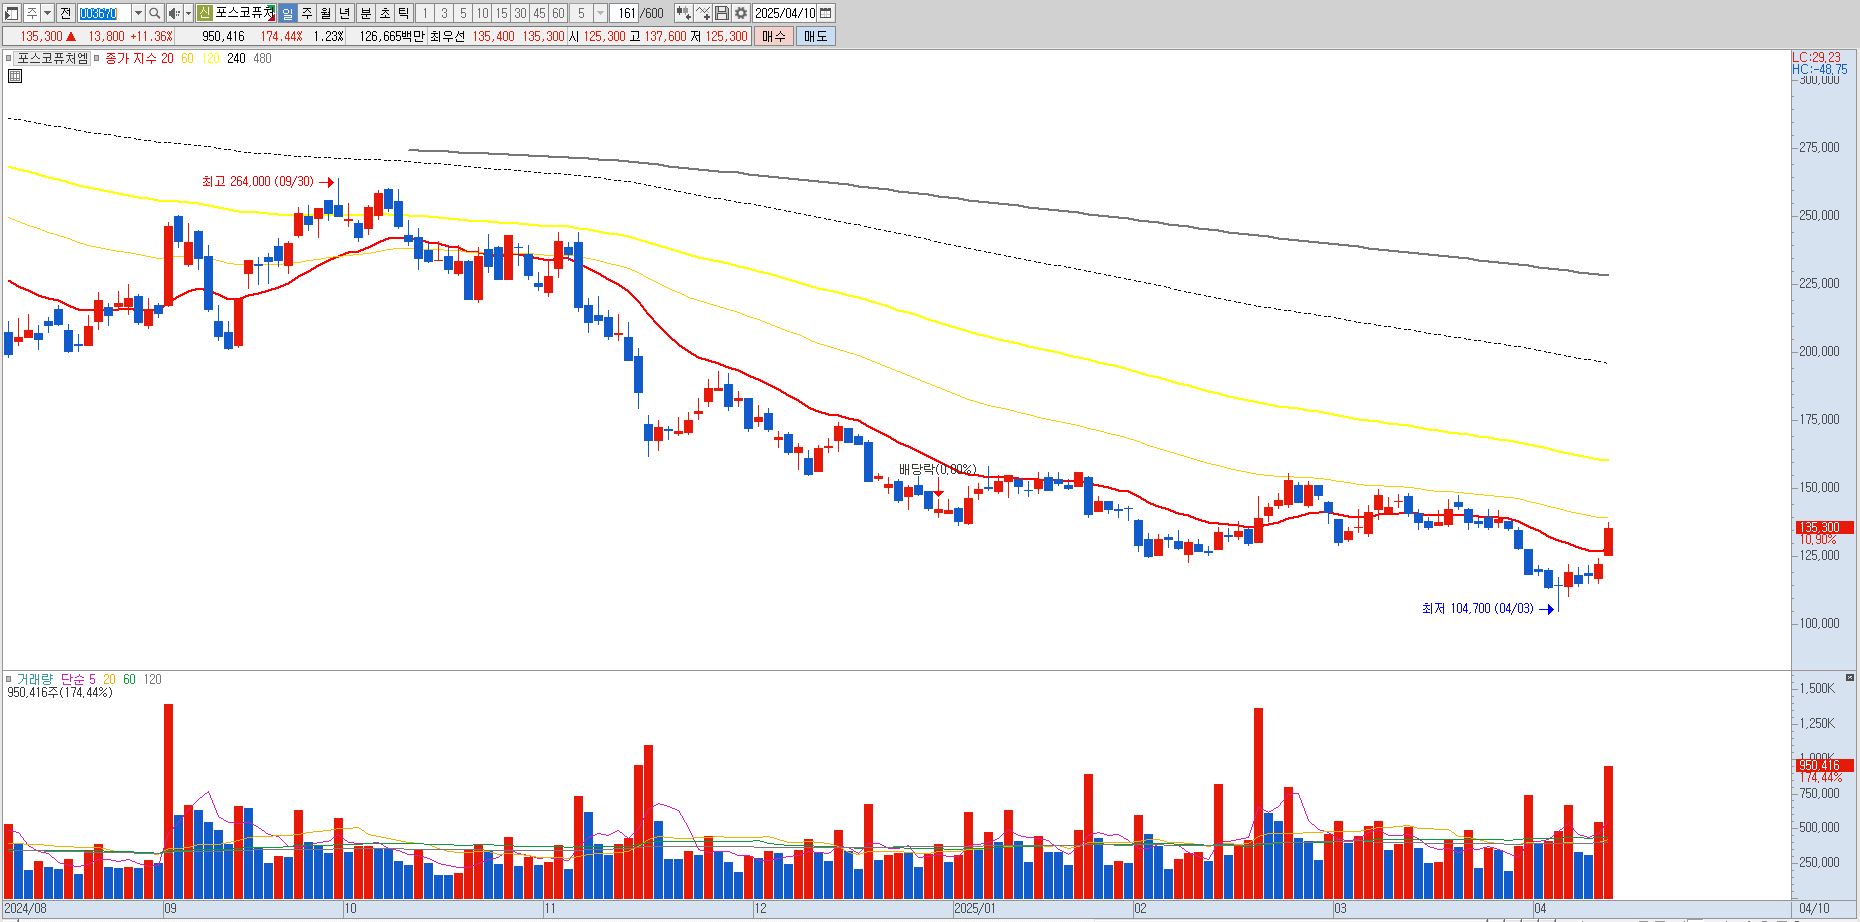
Task: Open the interval dropdown next to 5
Action: click(600, 13)
